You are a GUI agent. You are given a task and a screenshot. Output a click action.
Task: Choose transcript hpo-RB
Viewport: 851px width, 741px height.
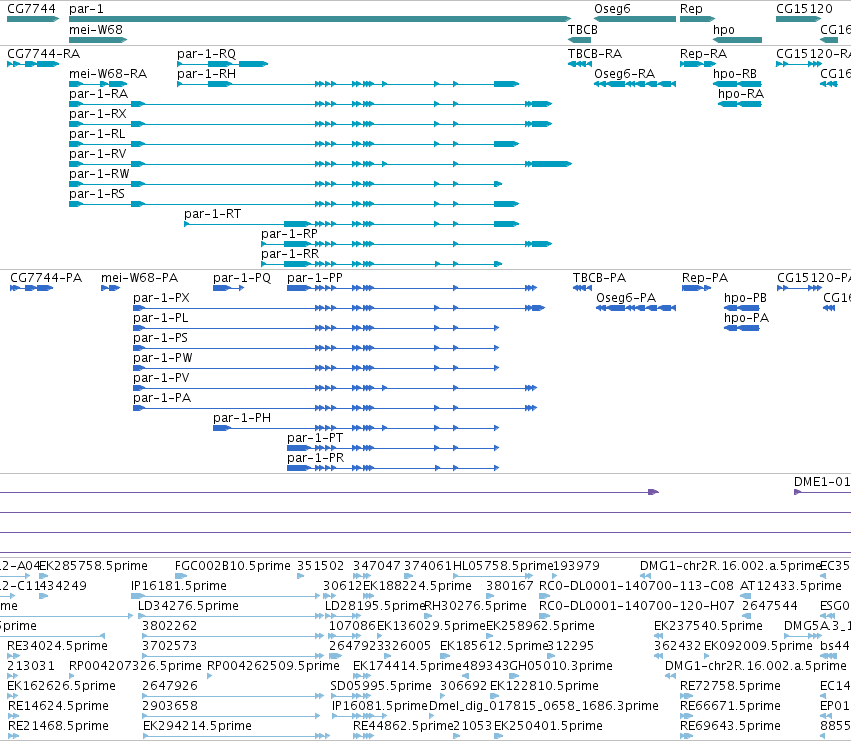735,74
